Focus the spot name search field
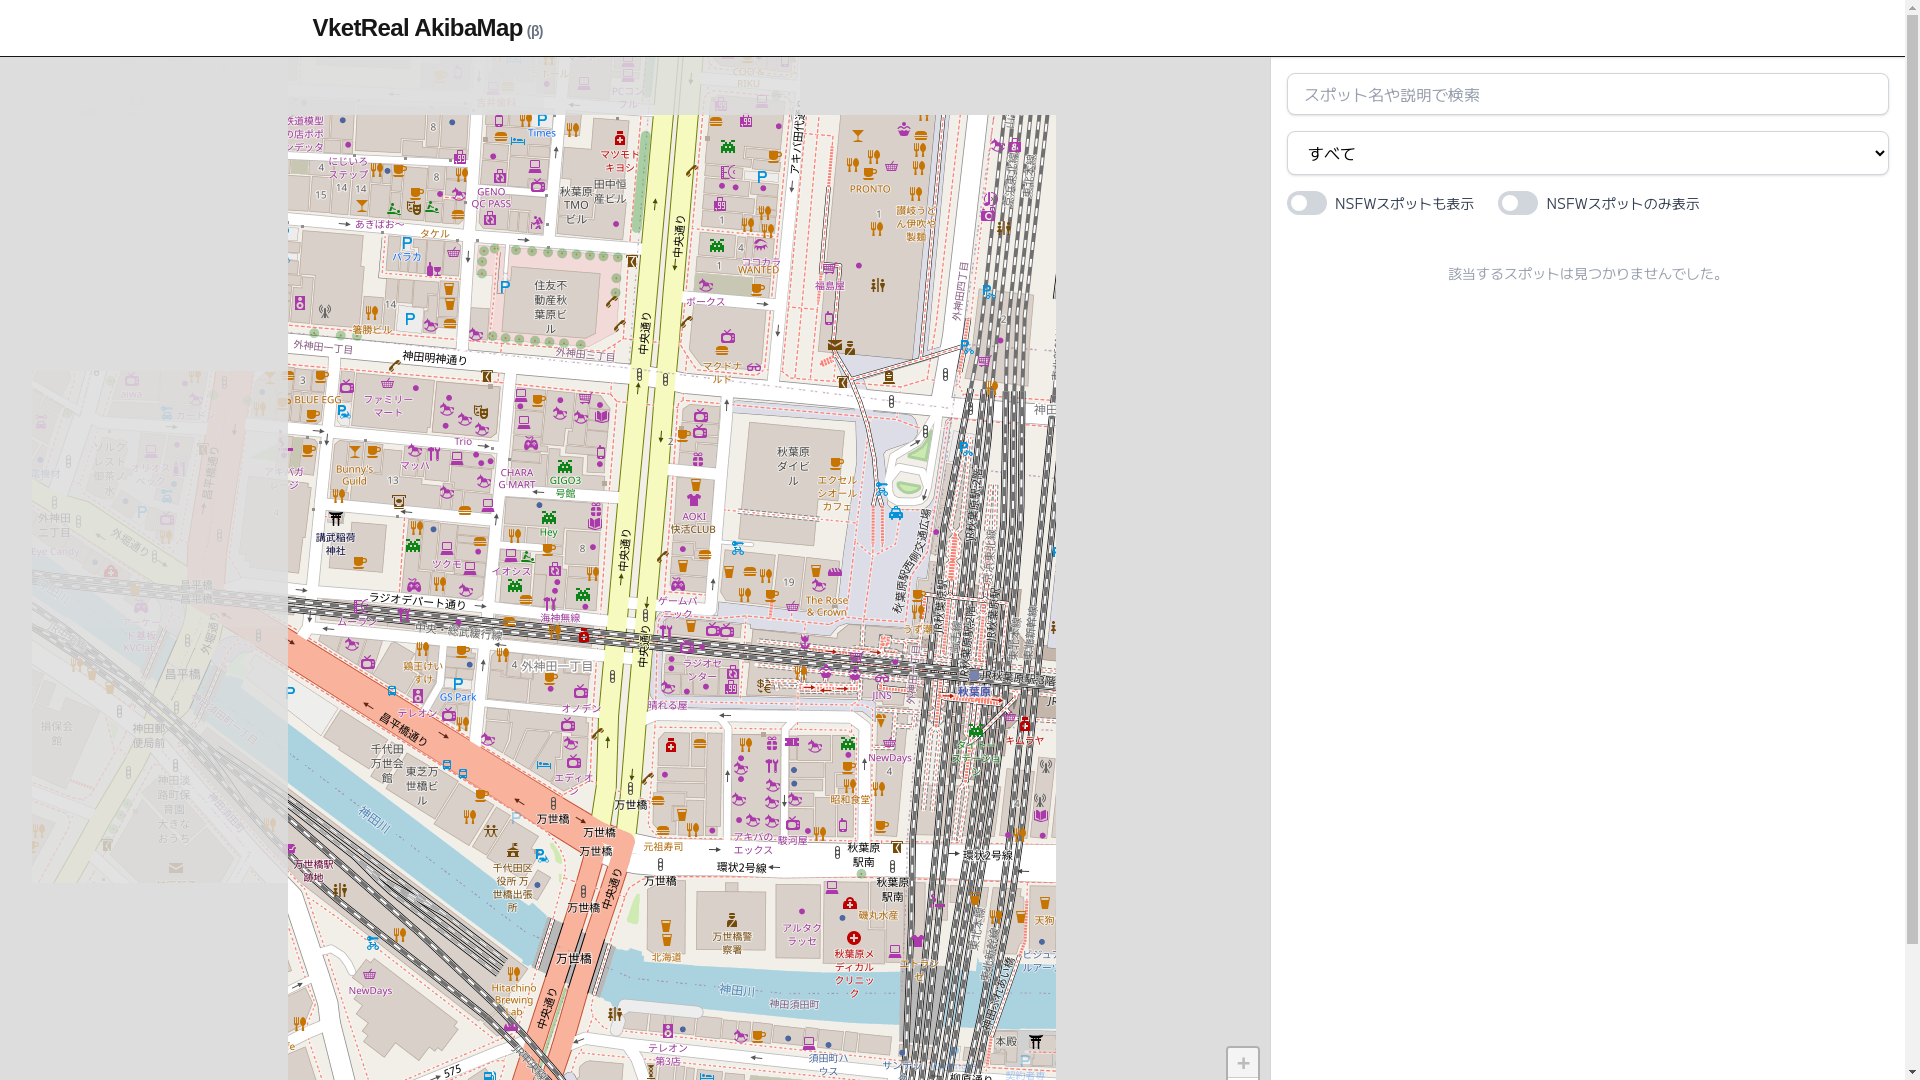The height and width of the screenshot is (1080, 1920). pyautogui.click(x=1587, y=94)
